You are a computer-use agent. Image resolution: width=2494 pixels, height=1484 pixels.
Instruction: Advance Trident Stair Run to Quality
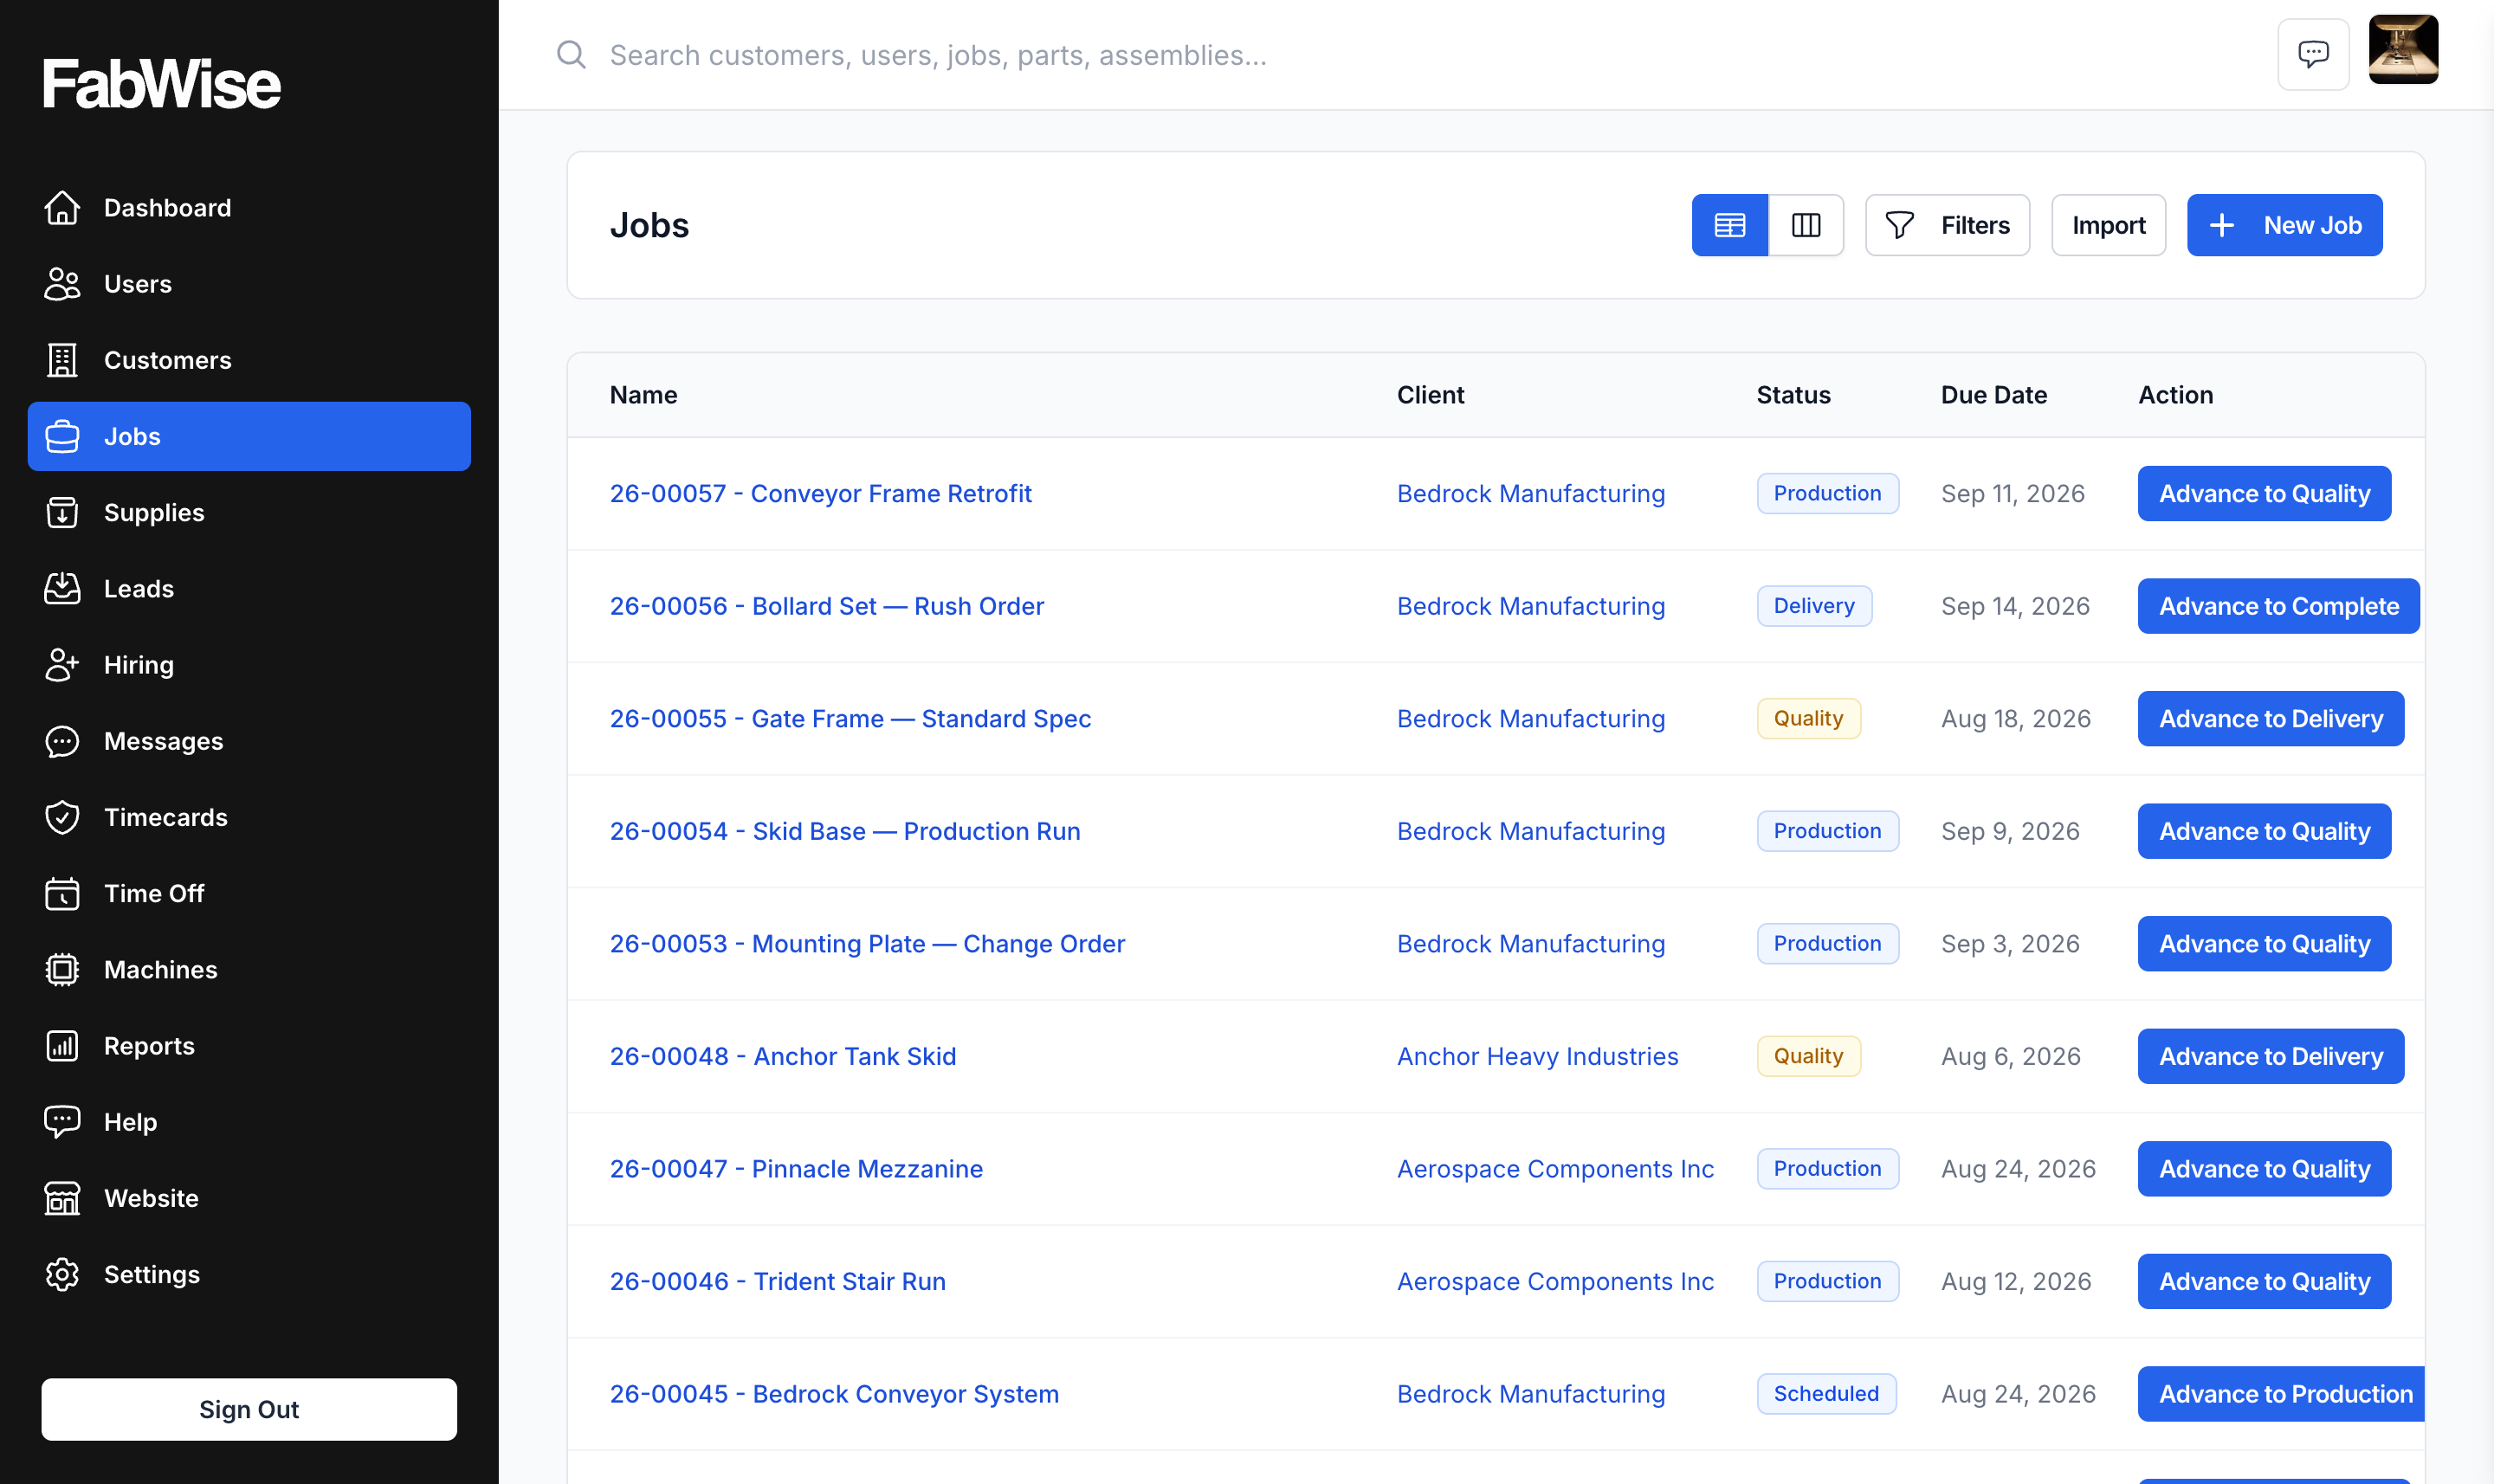click(x=2264, y=1281)
